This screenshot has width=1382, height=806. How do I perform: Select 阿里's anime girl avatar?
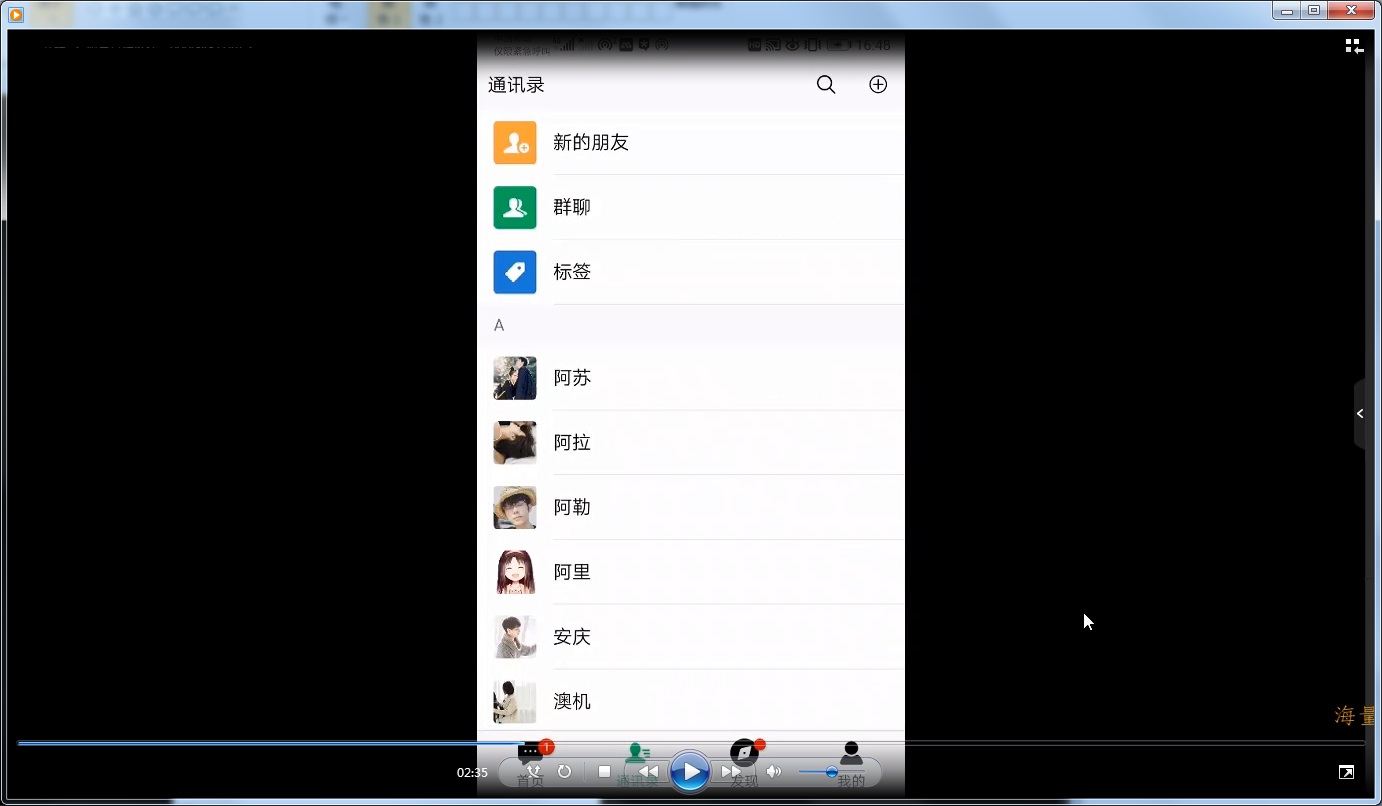tap(515, 572)
